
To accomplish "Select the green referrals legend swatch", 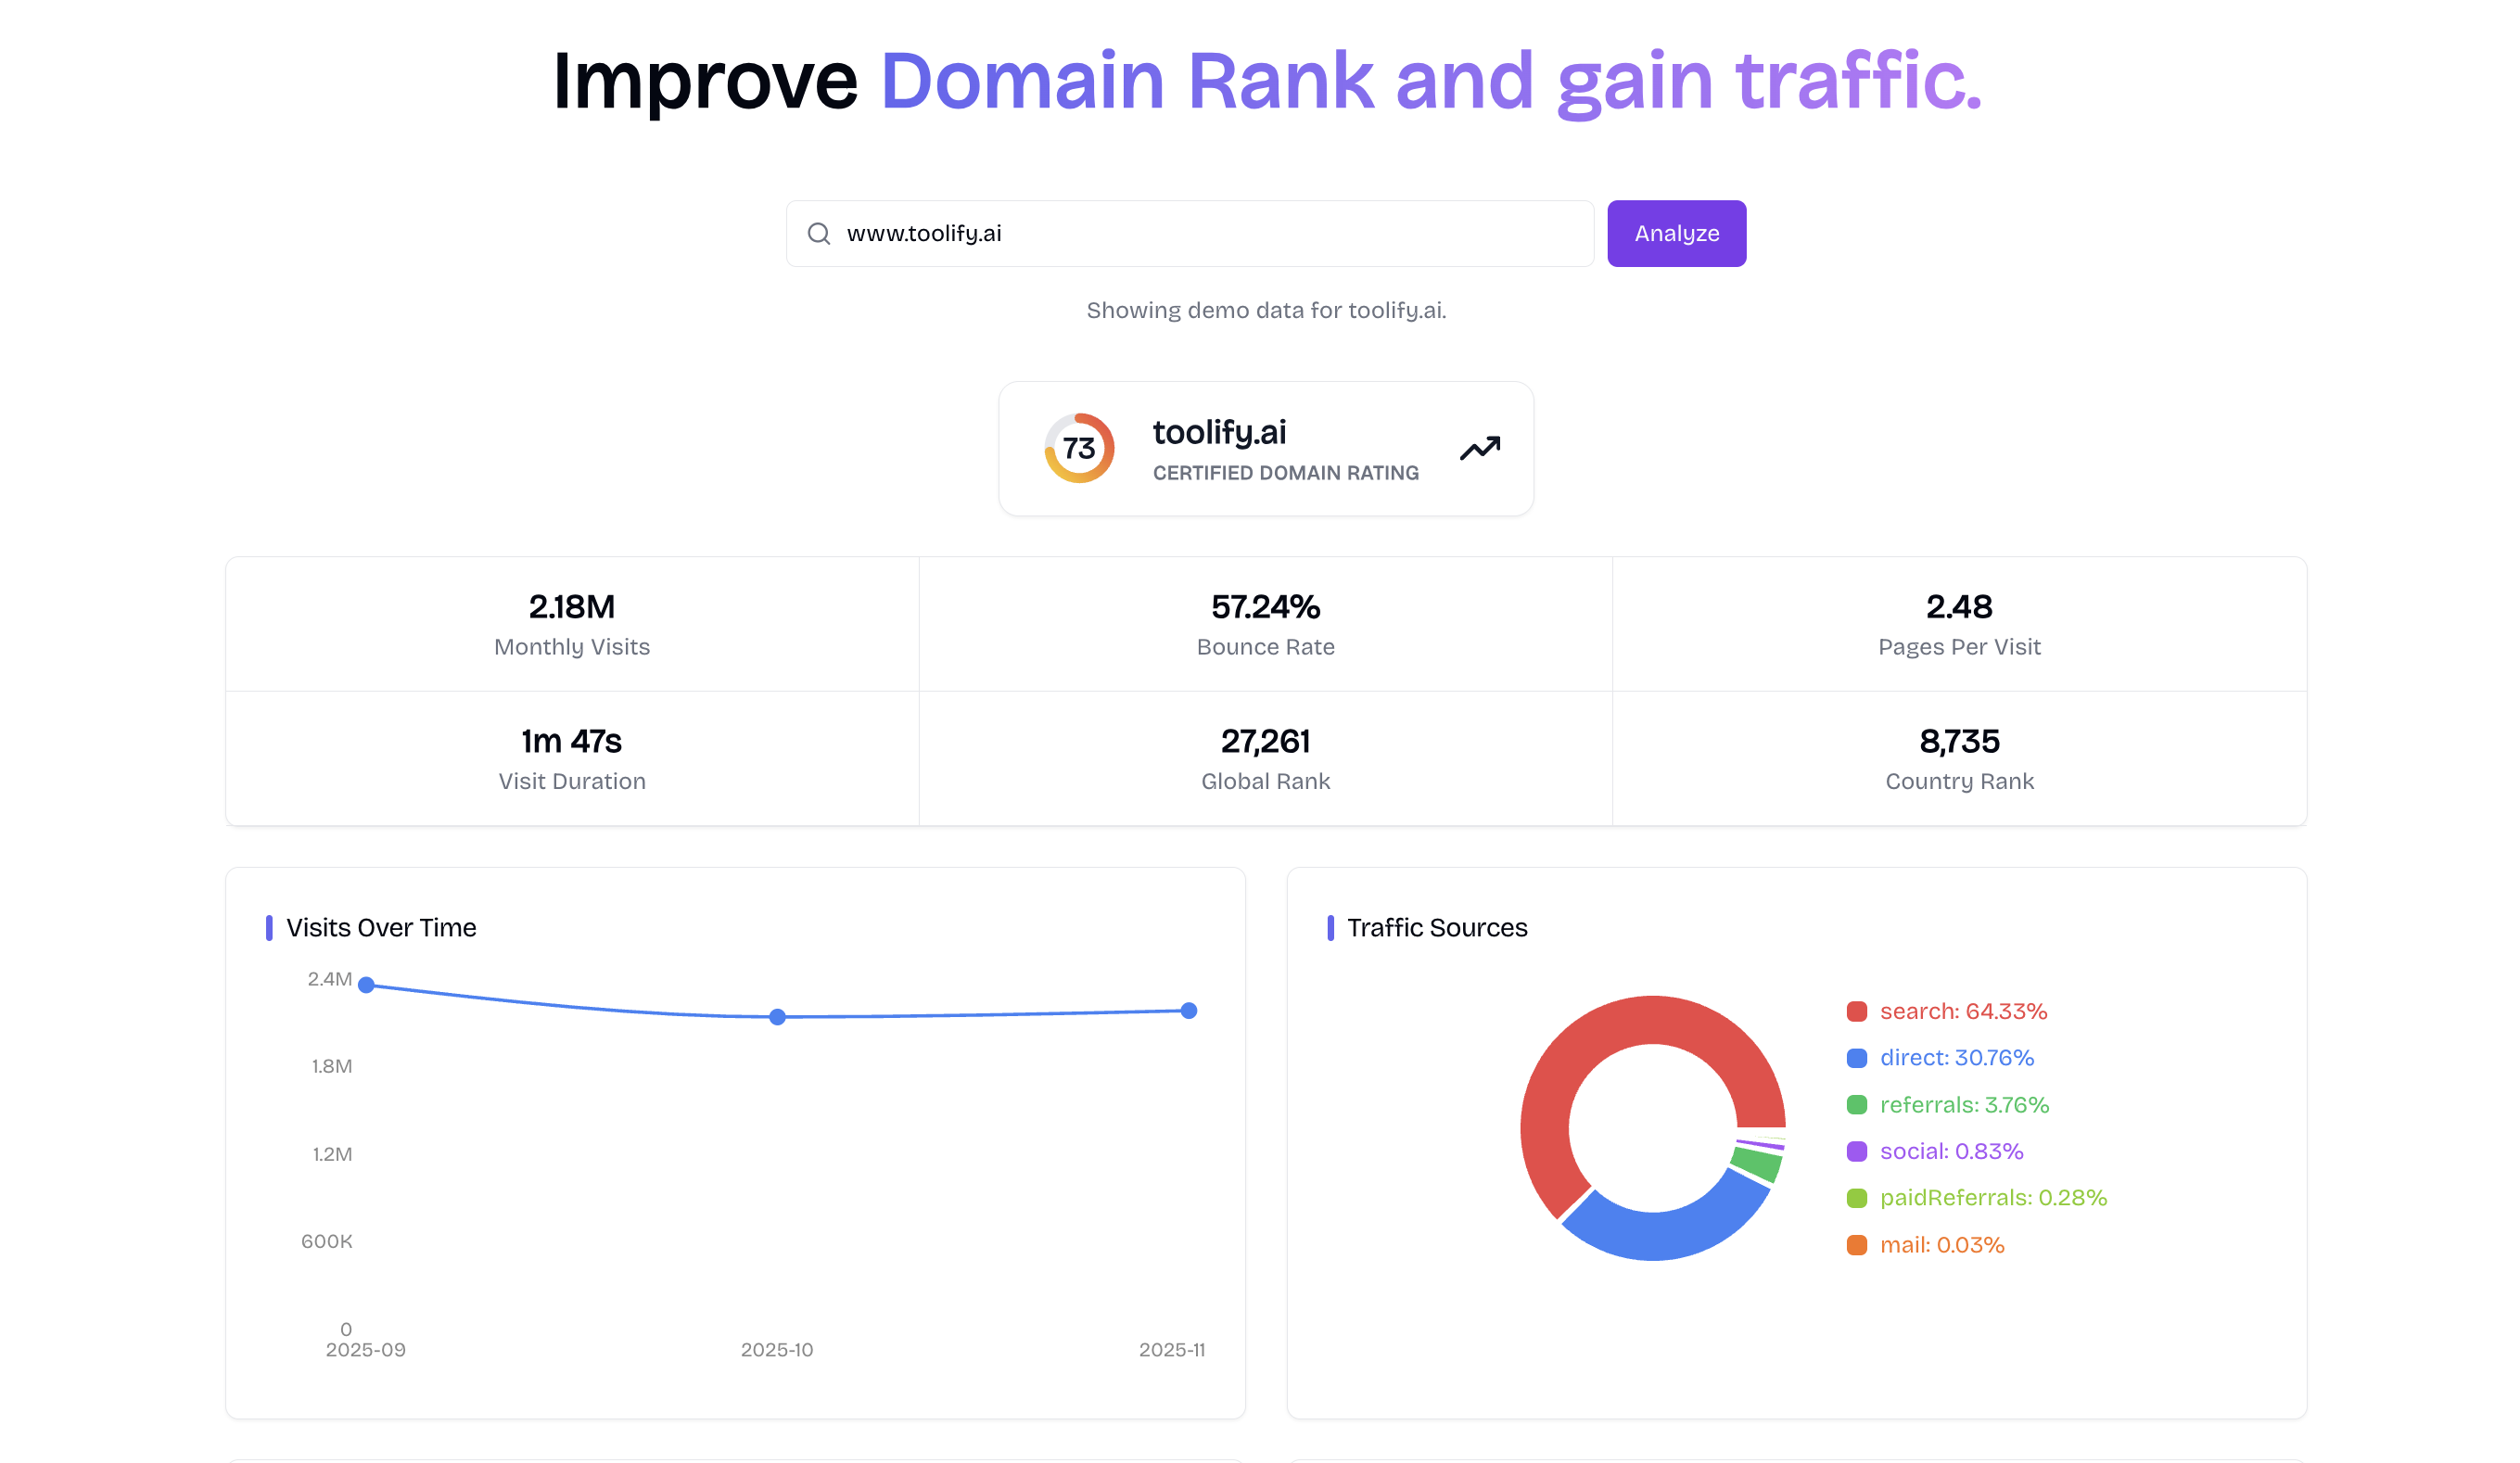I will click(1856, 1105).
